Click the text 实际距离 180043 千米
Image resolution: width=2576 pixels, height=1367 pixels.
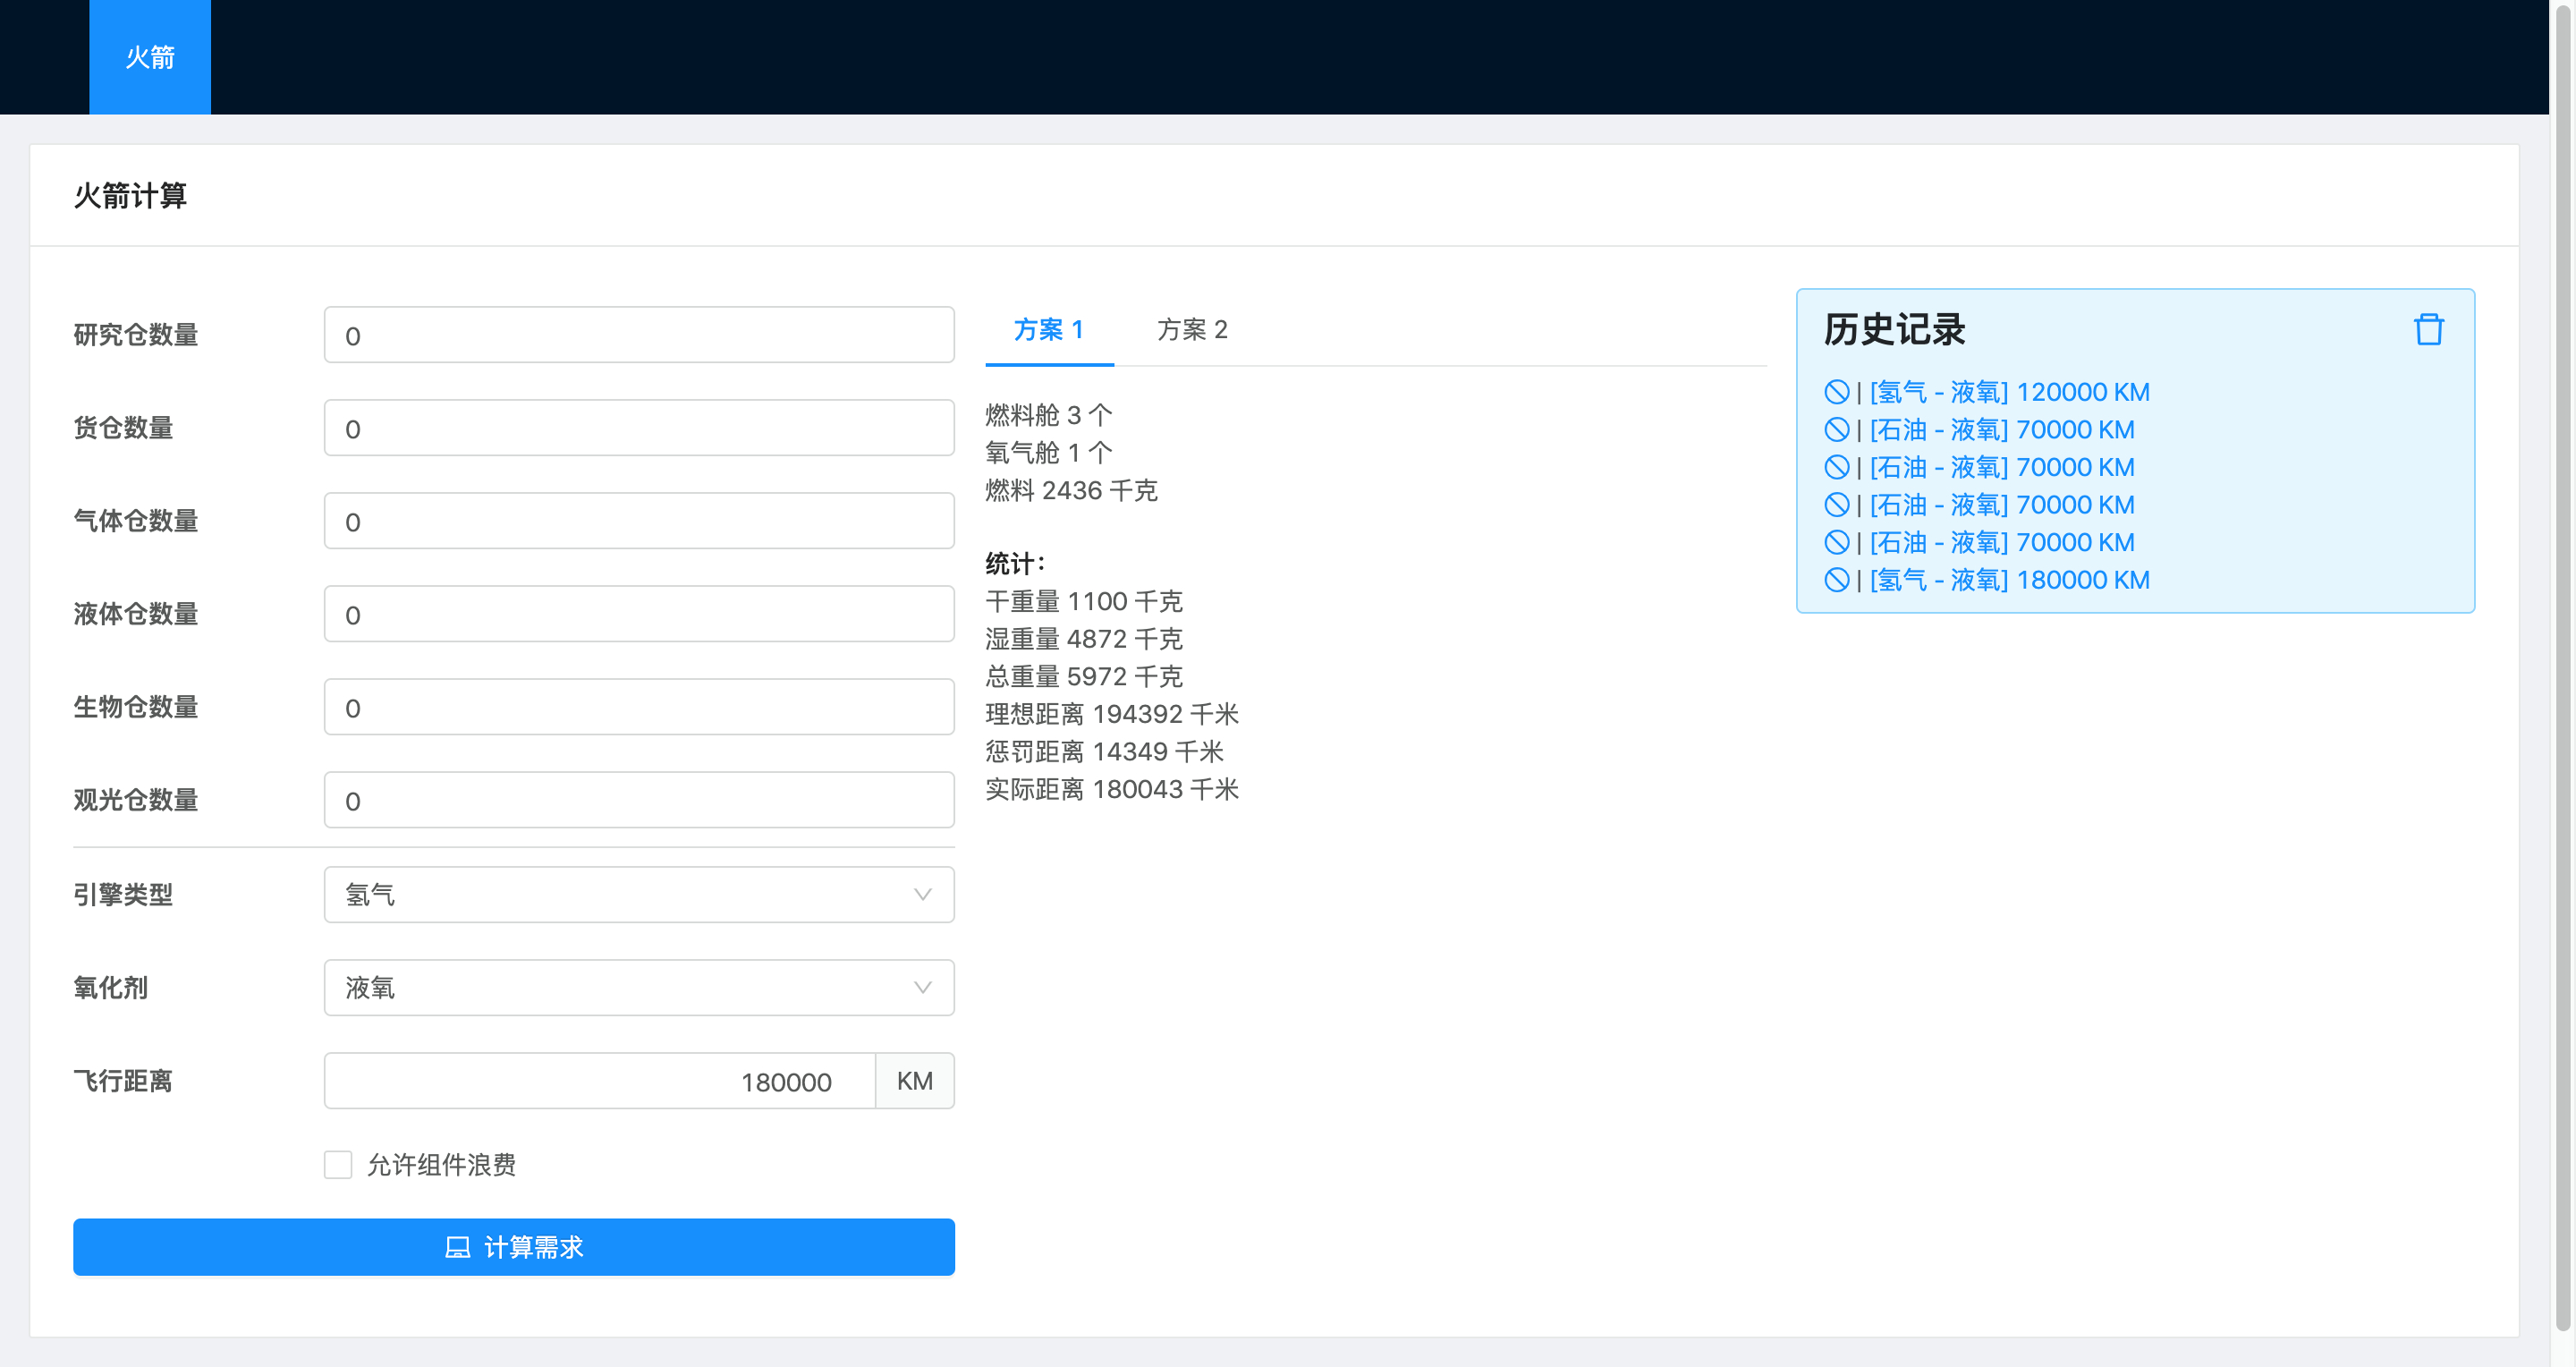pyautogui.click(x=1112, y=789)
